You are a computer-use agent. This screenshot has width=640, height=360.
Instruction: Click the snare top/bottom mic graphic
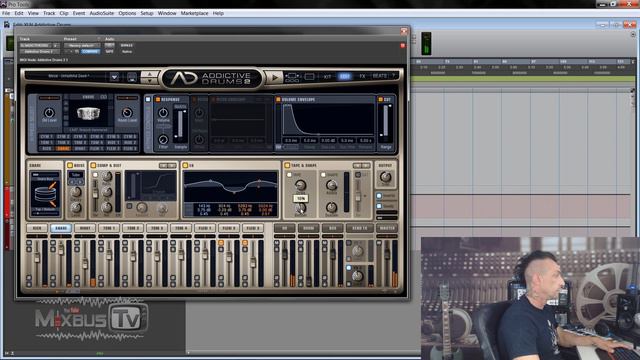[45, 194]
